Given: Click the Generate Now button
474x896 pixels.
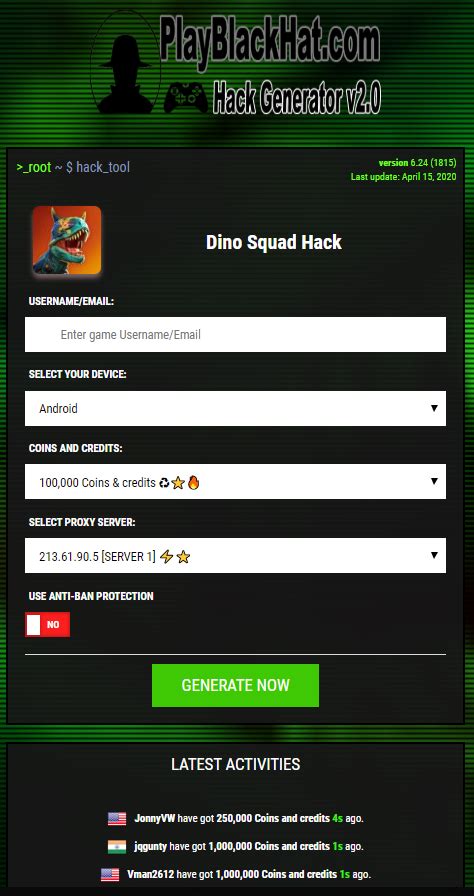Looking at the screenshot, I should [x=235, y=685].
